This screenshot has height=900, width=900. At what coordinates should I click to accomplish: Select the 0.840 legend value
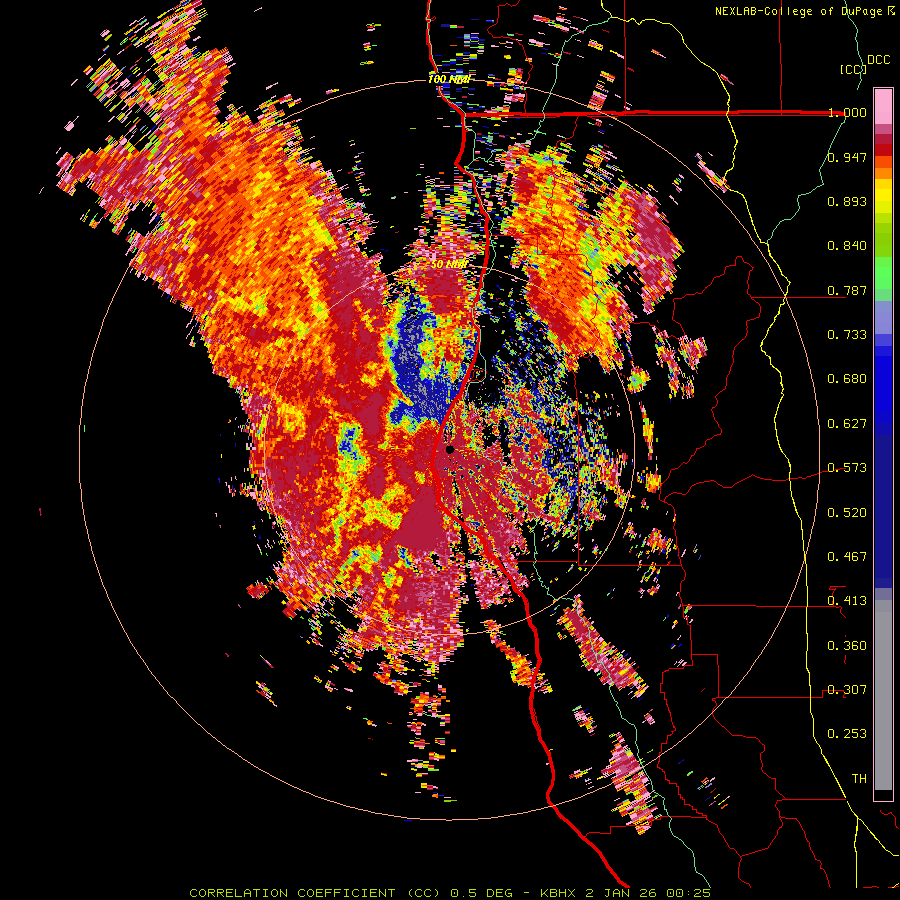[847, 246]
